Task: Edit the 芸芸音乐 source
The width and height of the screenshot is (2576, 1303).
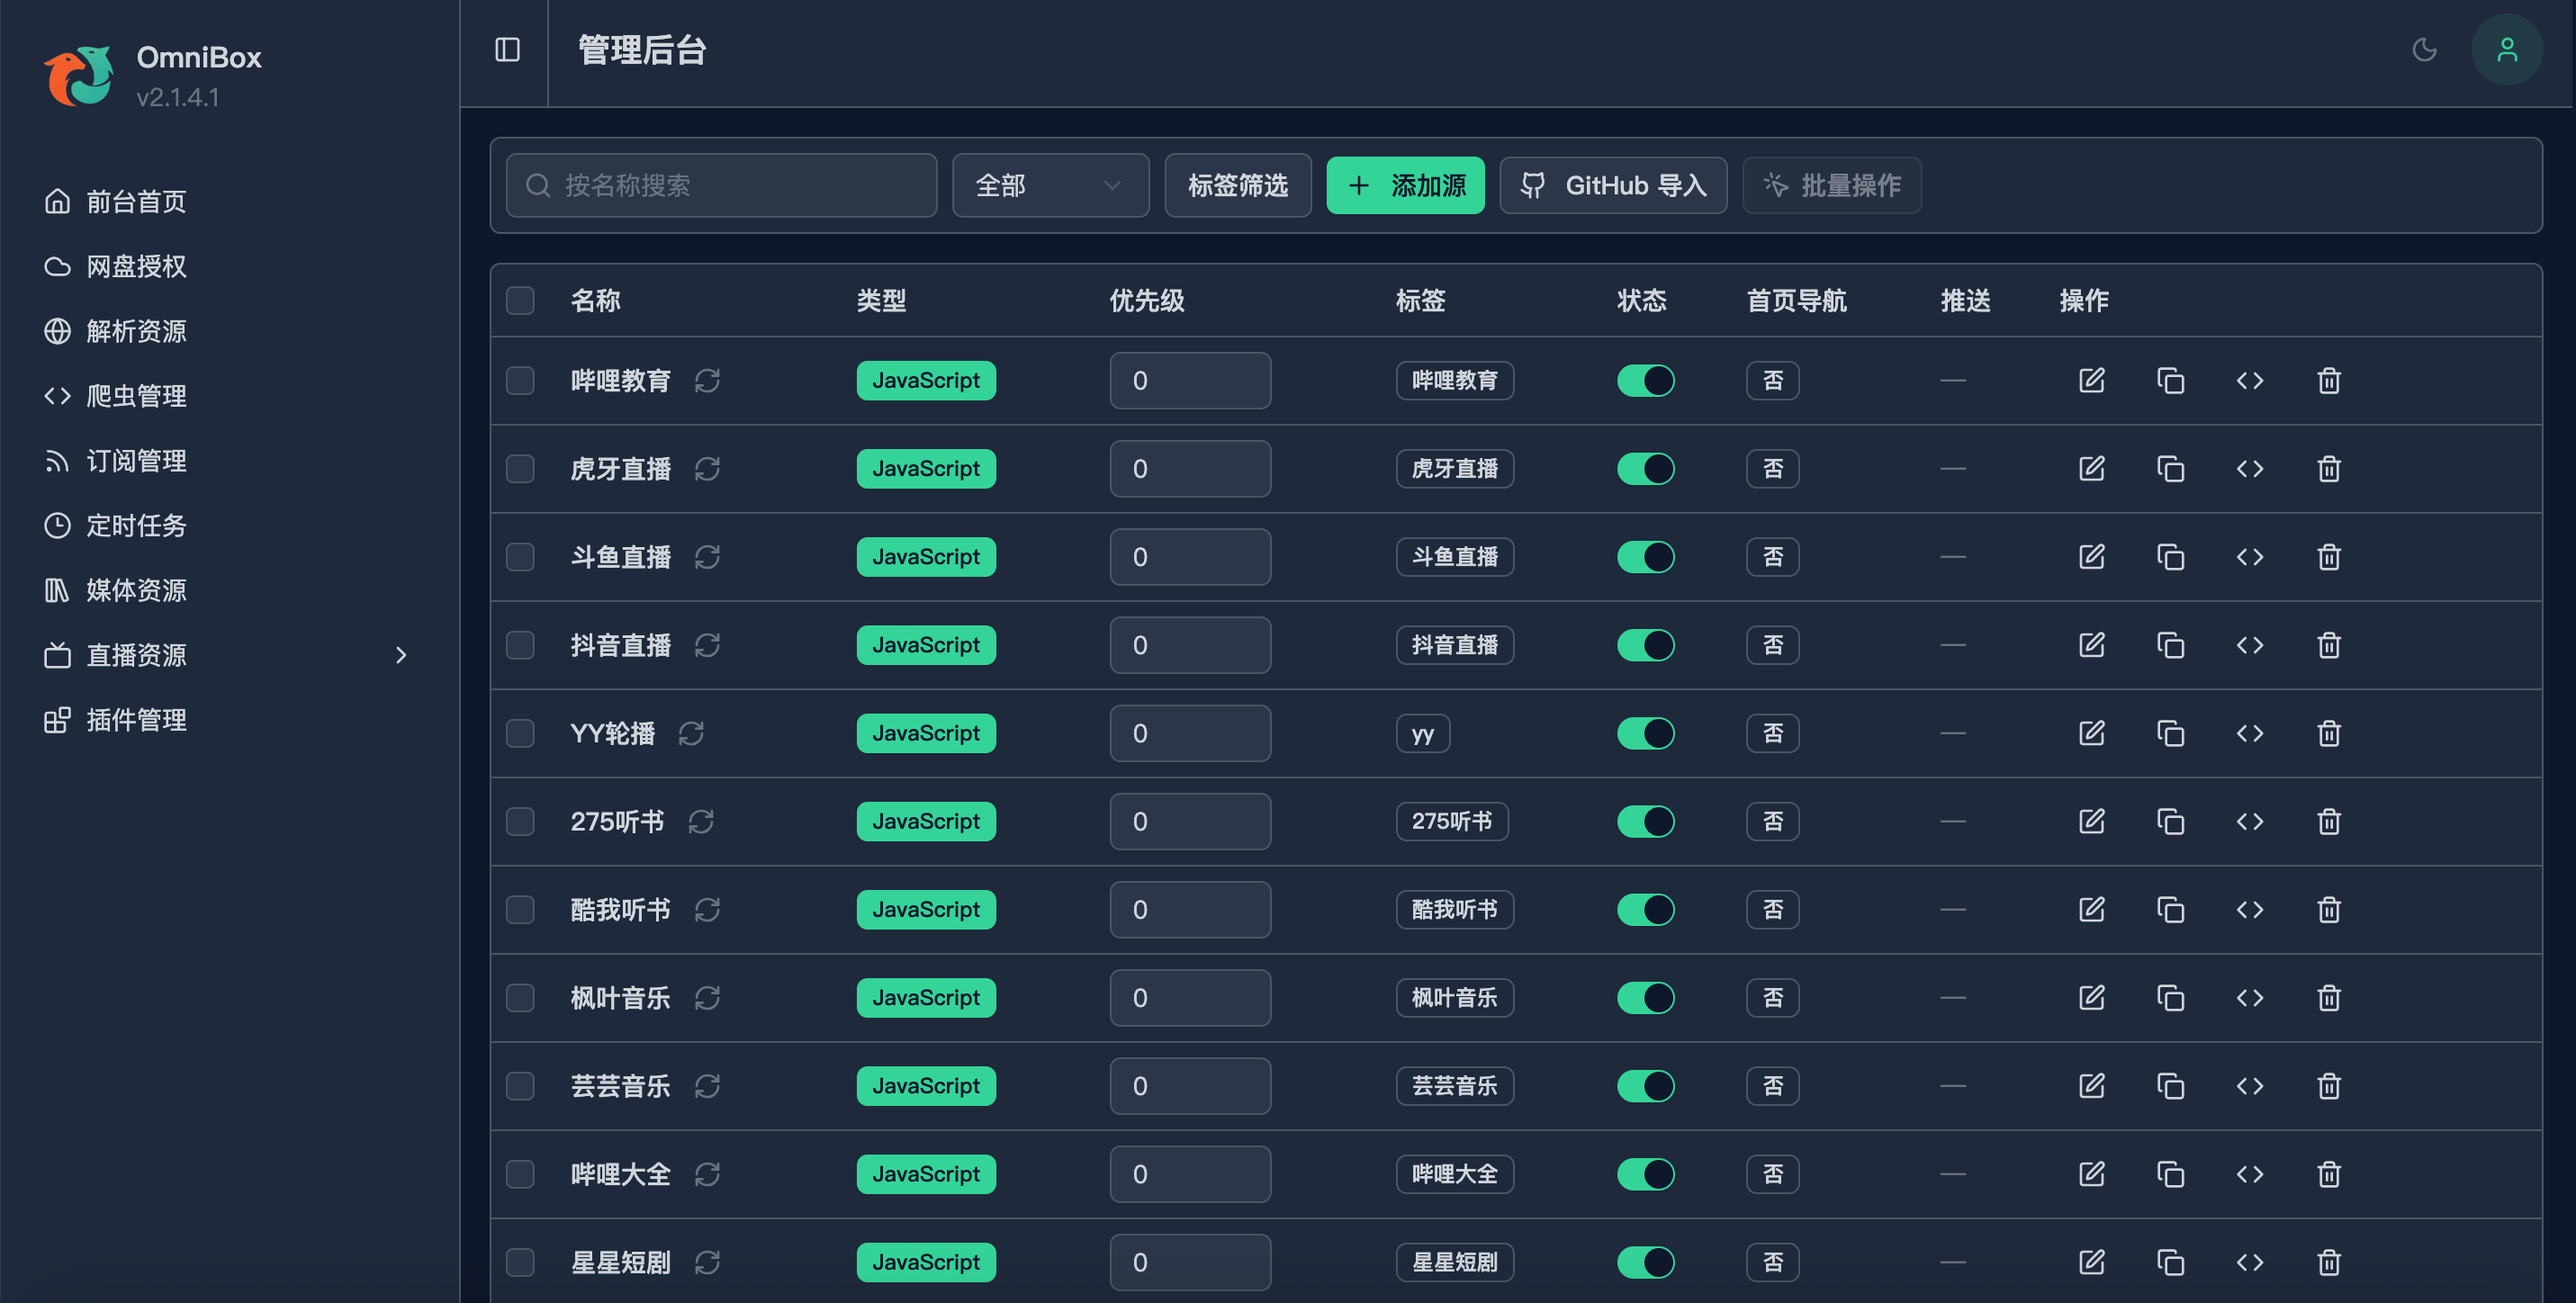Action: tap(2091, 1086)
